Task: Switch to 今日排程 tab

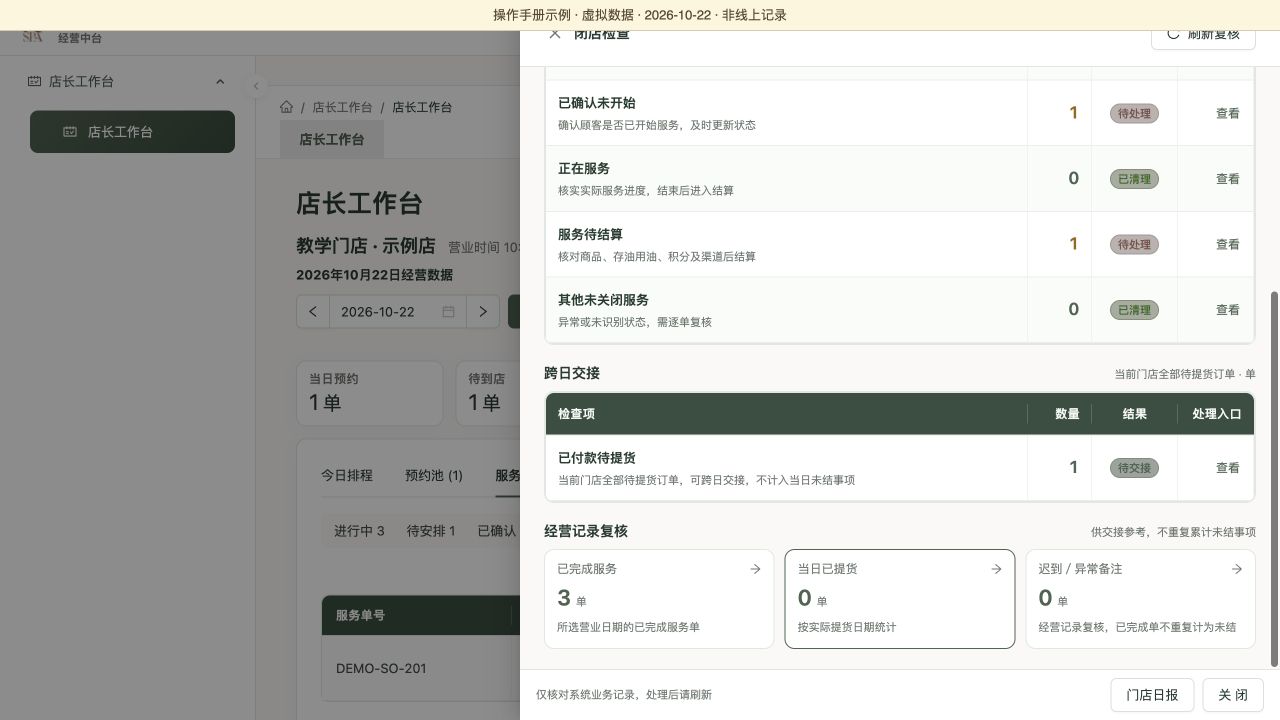Action: click(x=347, y=475)
